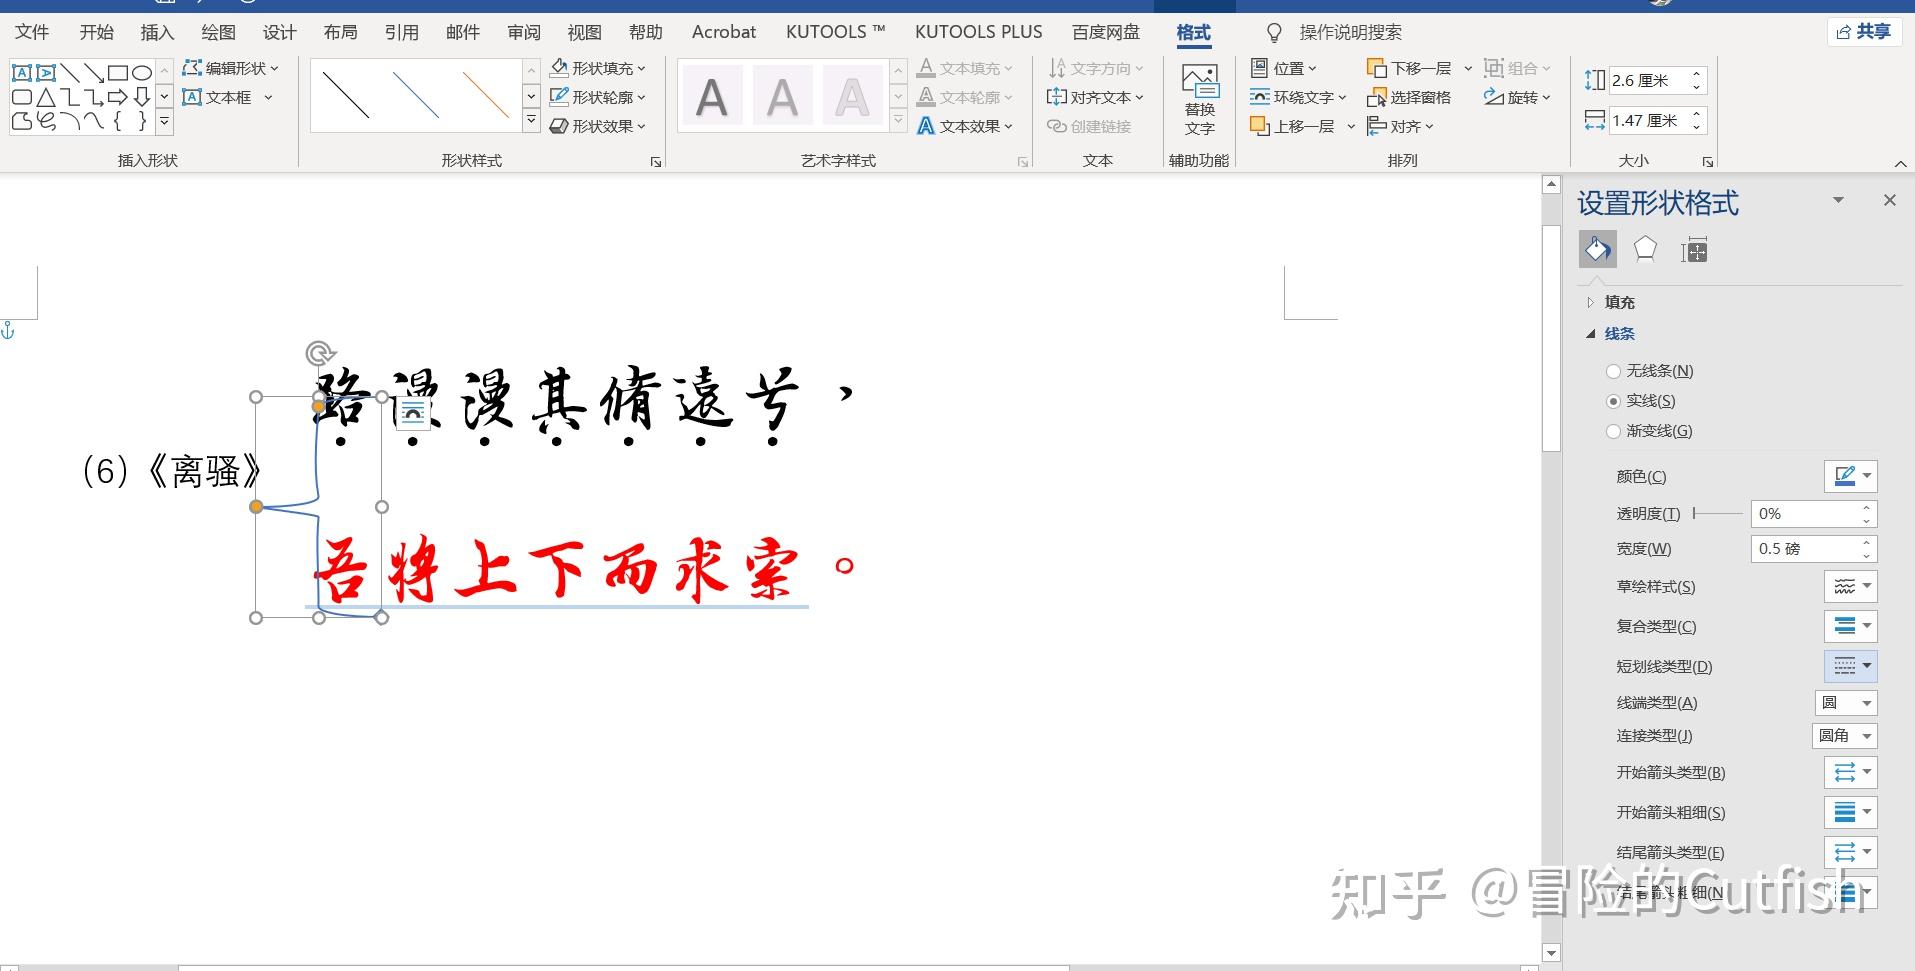Click document vertical scrollbar down arrow

(x=1551, y=953)
